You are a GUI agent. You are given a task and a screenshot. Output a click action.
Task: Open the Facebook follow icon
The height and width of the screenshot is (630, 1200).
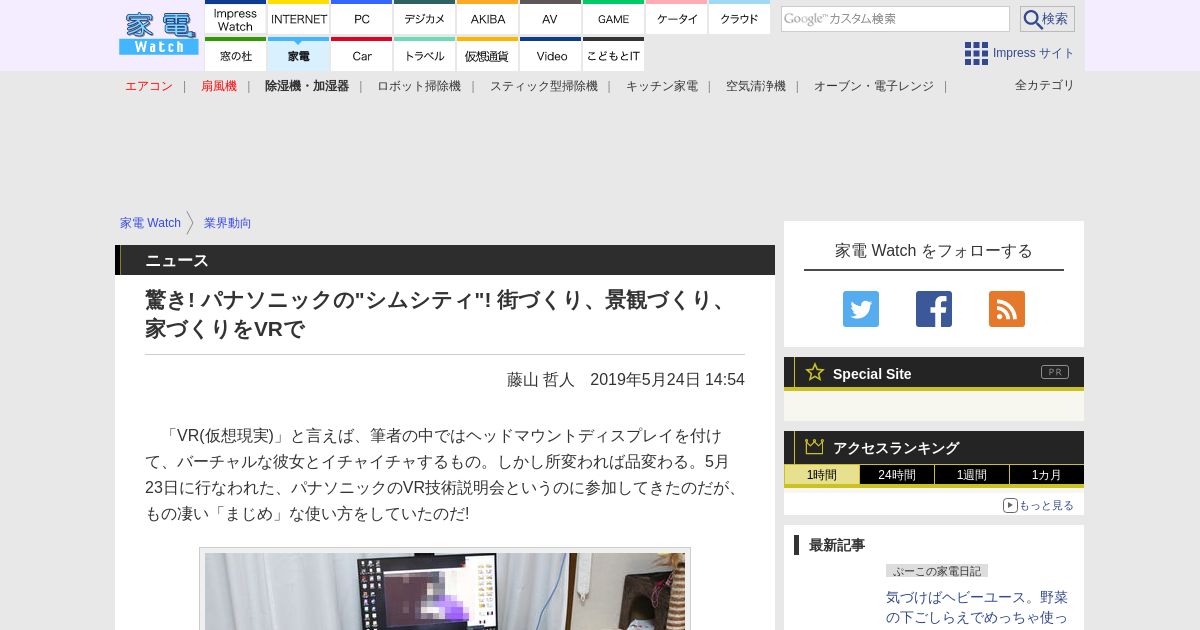pyautogui.click(x=934, y=309)
